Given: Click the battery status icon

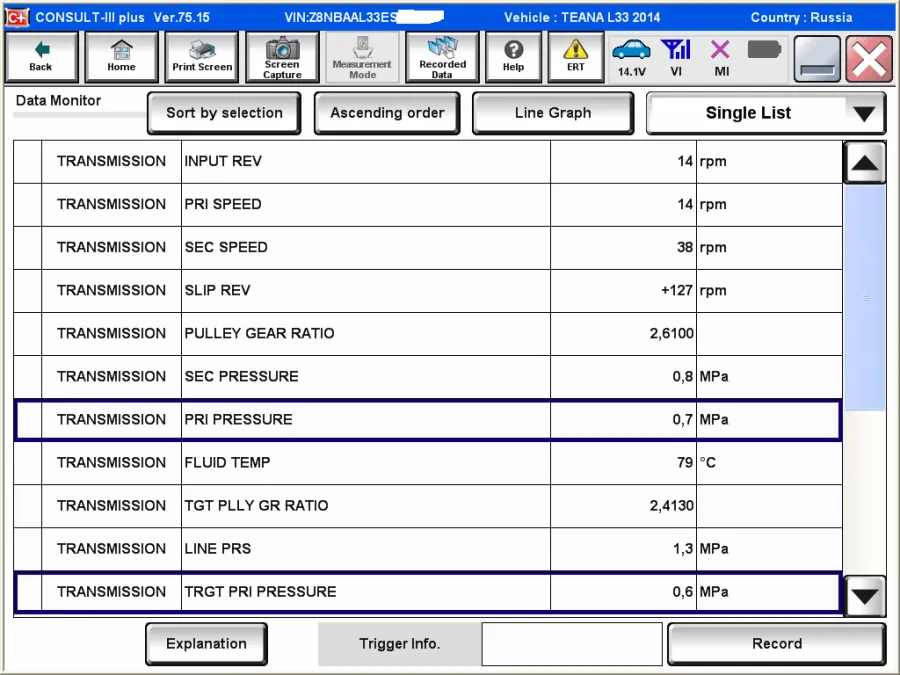Looking at the screenshot, I should click(765, 50).
